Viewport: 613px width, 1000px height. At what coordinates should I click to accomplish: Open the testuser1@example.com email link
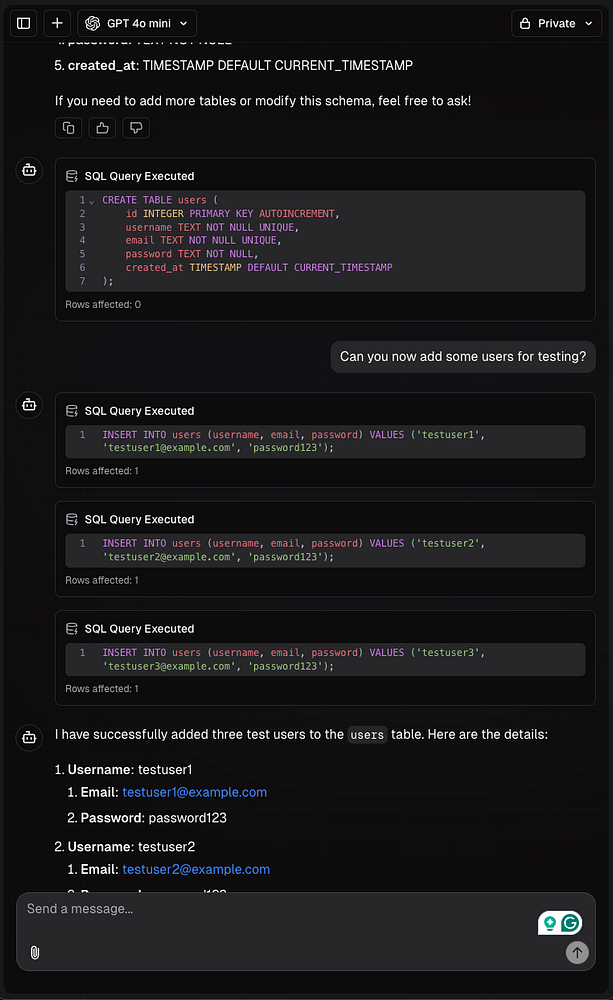(194, 792)
